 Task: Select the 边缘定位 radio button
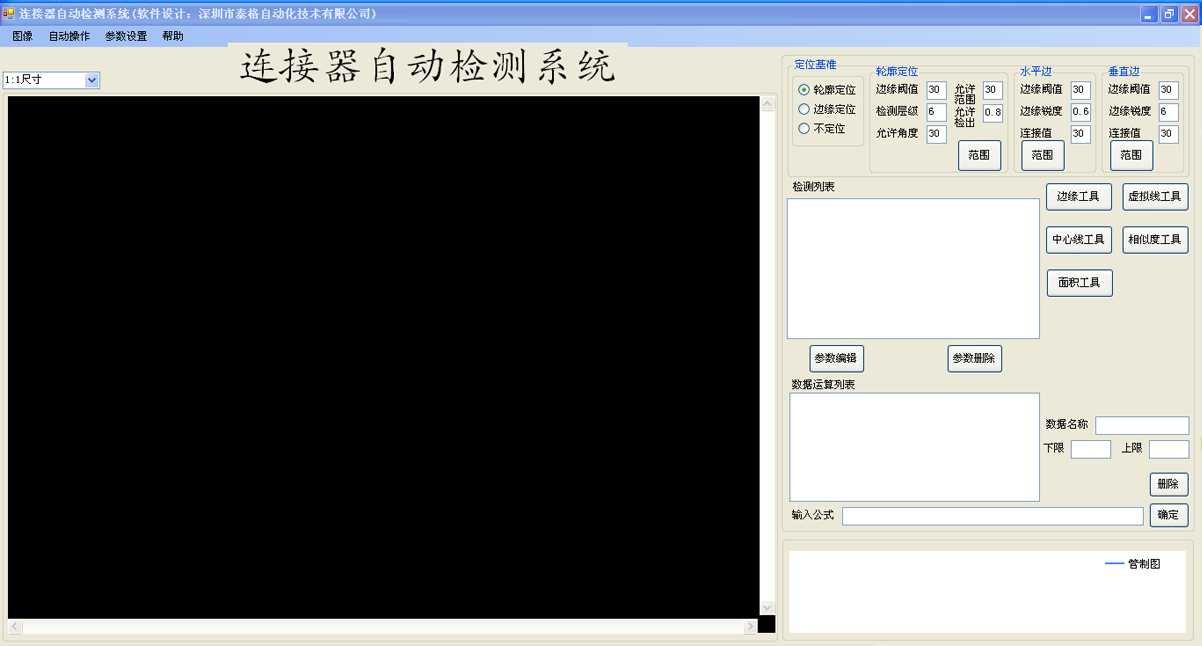pyautogui.click(x=804, y=109)
